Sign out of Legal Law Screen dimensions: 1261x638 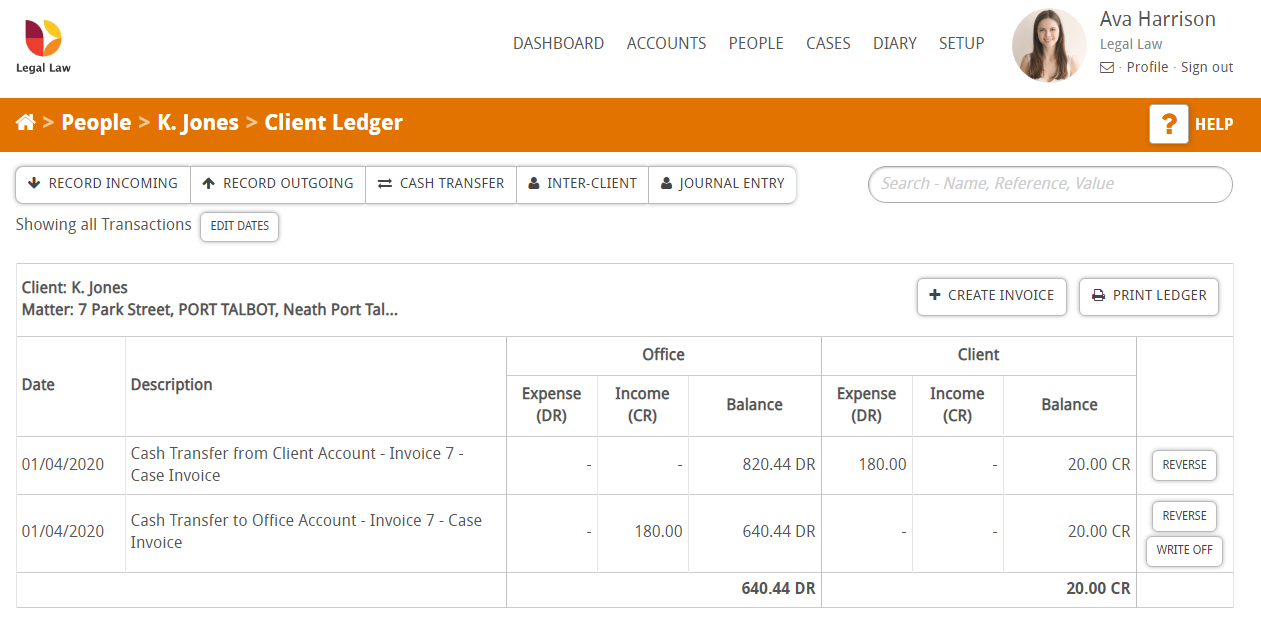point(1207,67)
